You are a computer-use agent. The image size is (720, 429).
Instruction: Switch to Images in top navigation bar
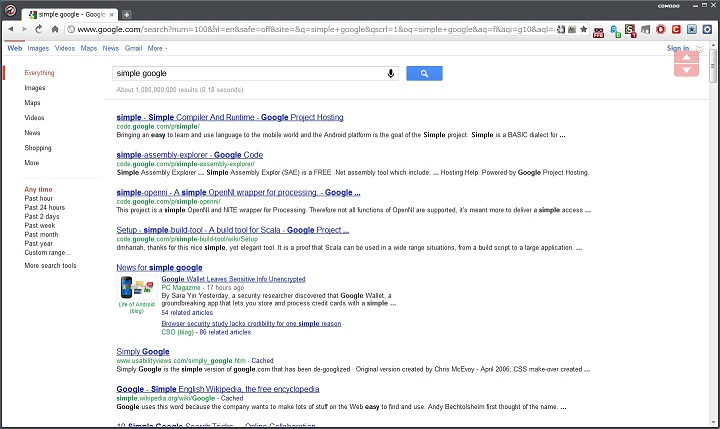coord(38,48)
